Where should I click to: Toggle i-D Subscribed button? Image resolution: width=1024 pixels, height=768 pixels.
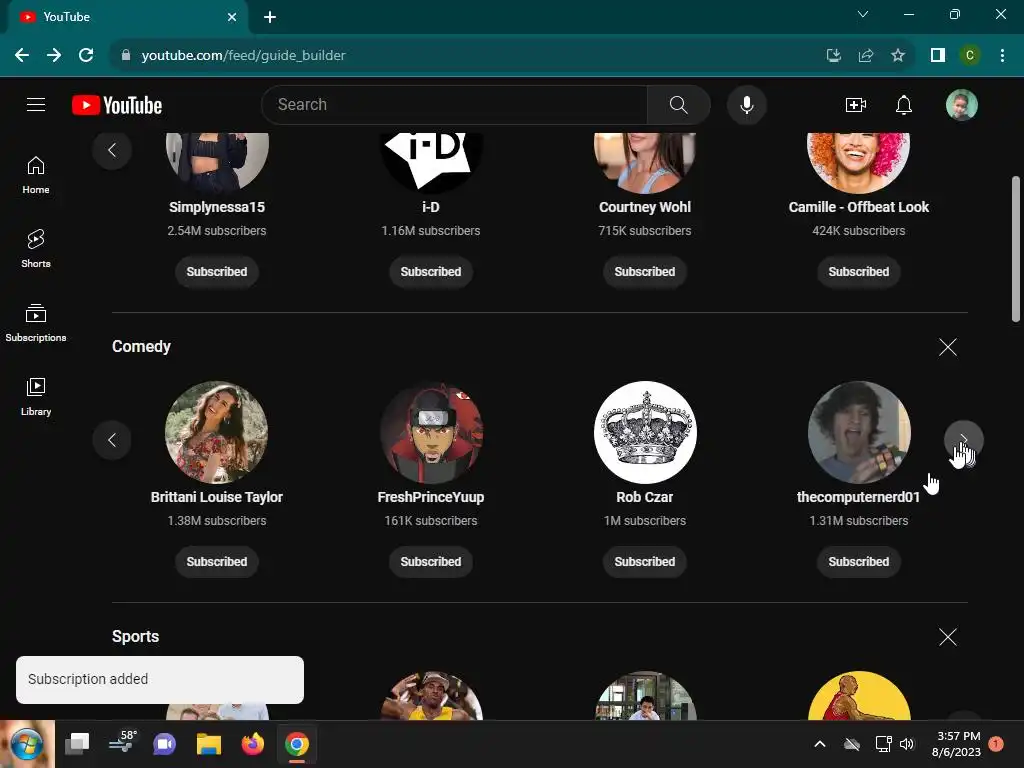(431, 272)
